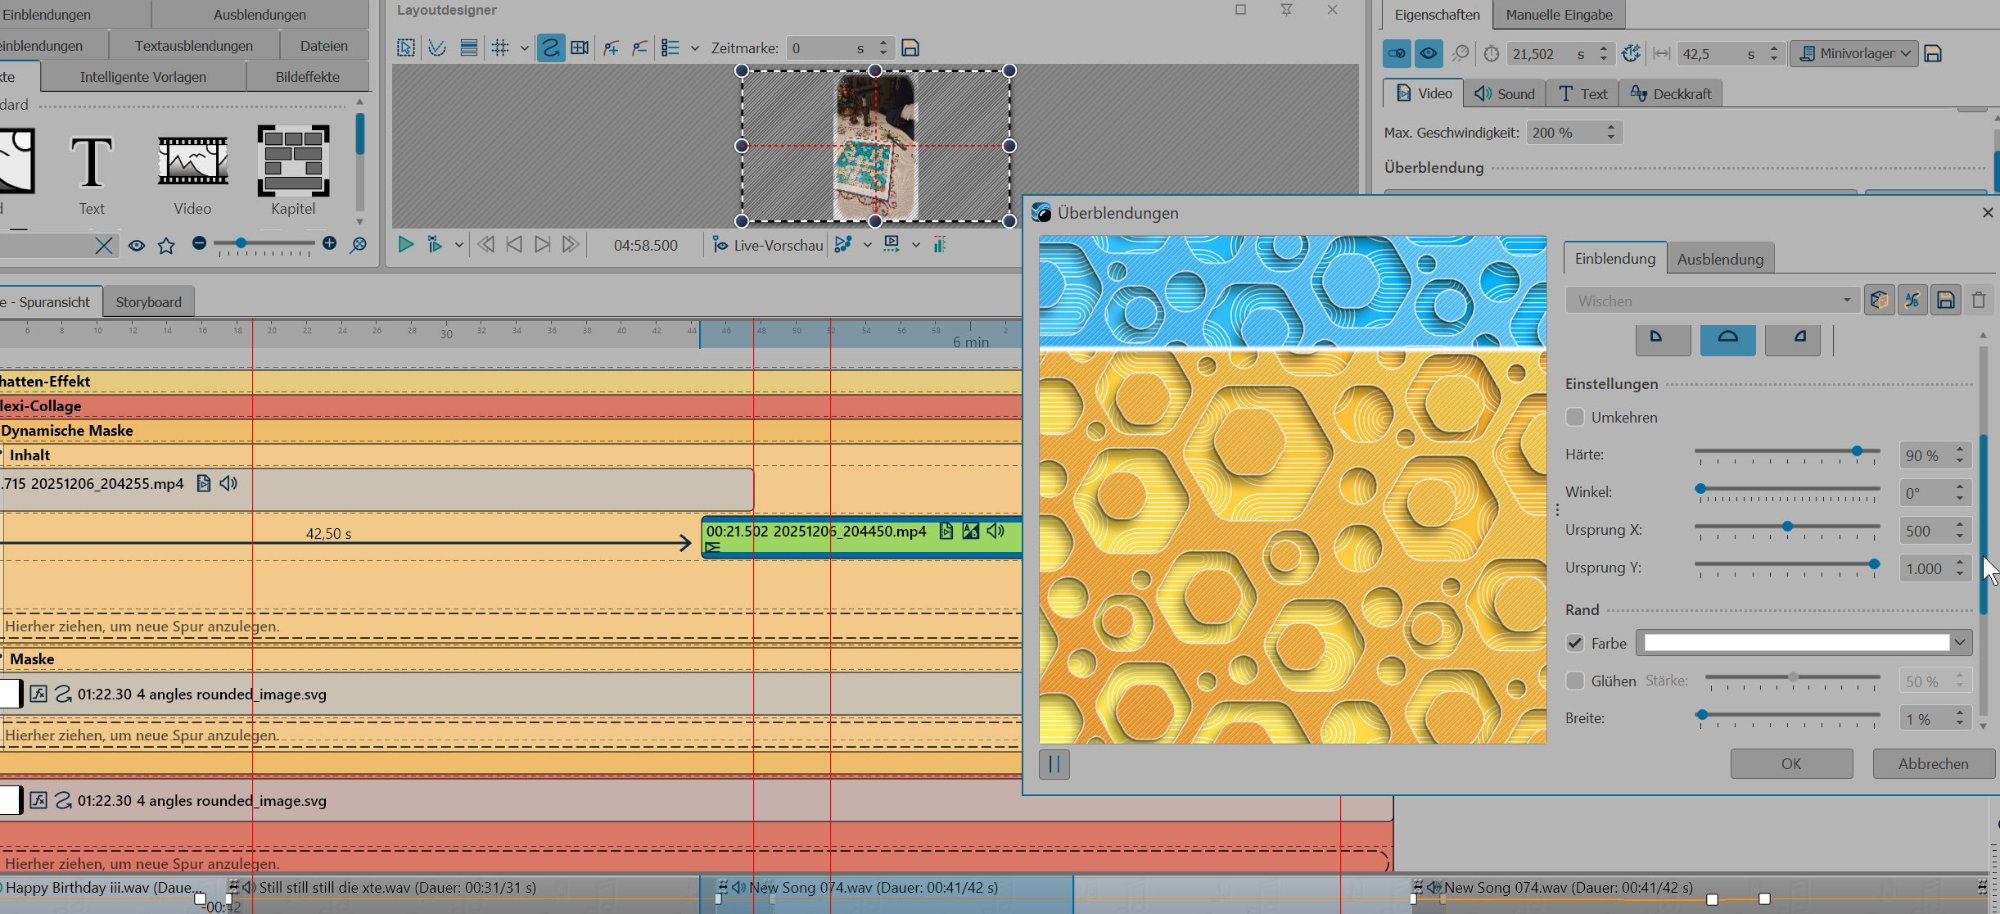
Task: Click the camera pan tool icon
Action: pos(579,48)
